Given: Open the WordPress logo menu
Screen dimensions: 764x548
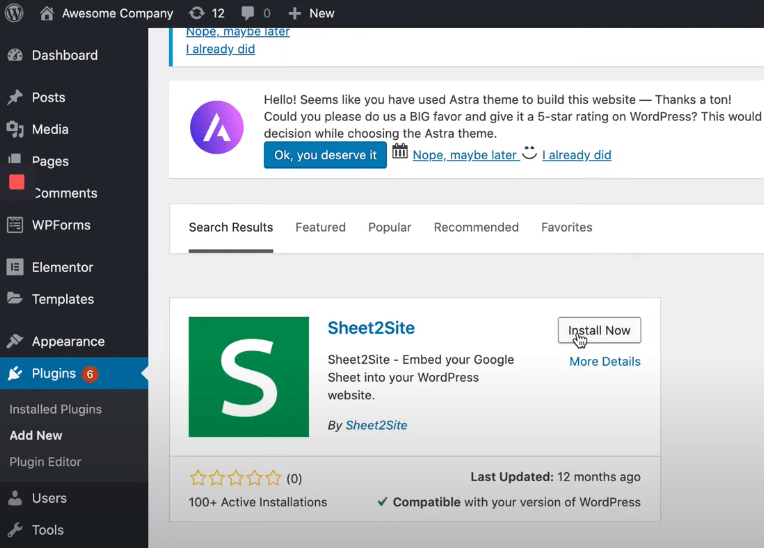Looking at the screenshot, I should pos(14,13).
